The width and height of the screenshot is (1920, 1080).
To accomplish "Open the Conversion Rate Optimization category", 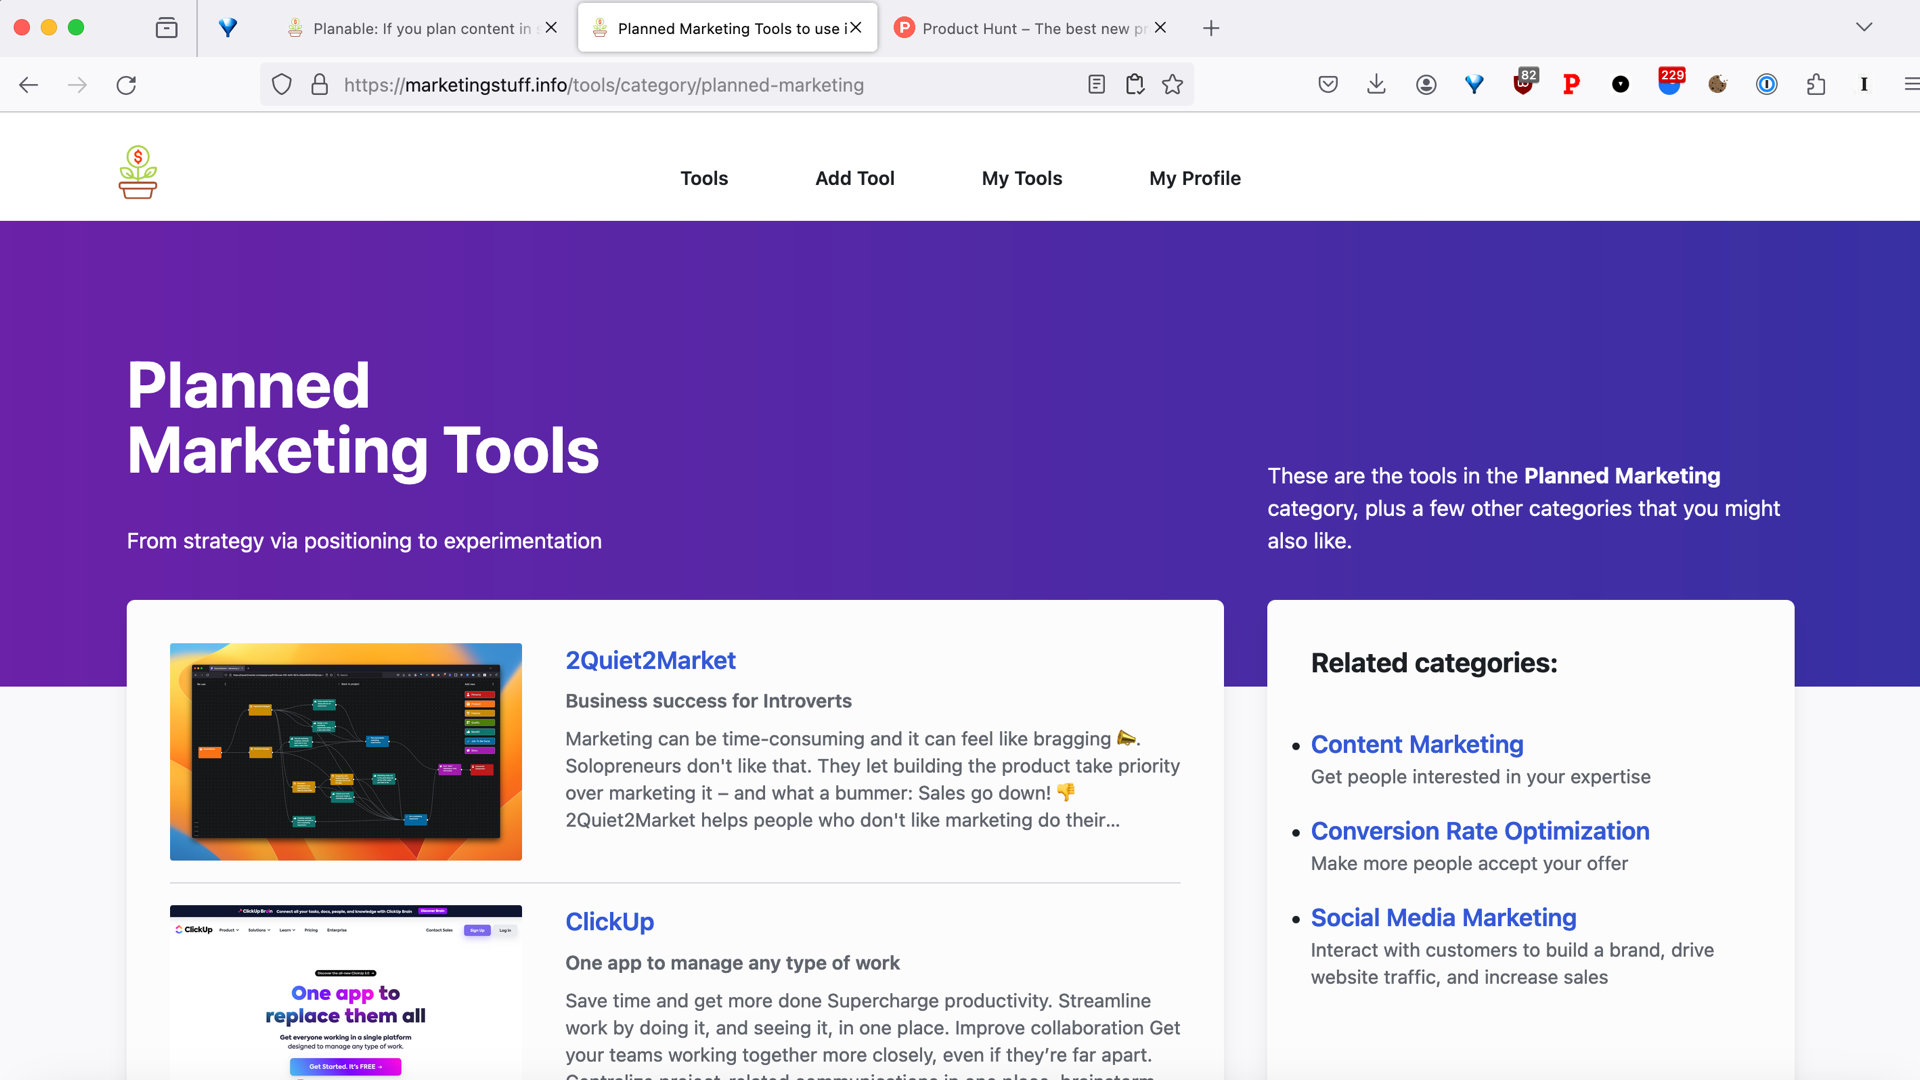I will (x=1480, y=831).
